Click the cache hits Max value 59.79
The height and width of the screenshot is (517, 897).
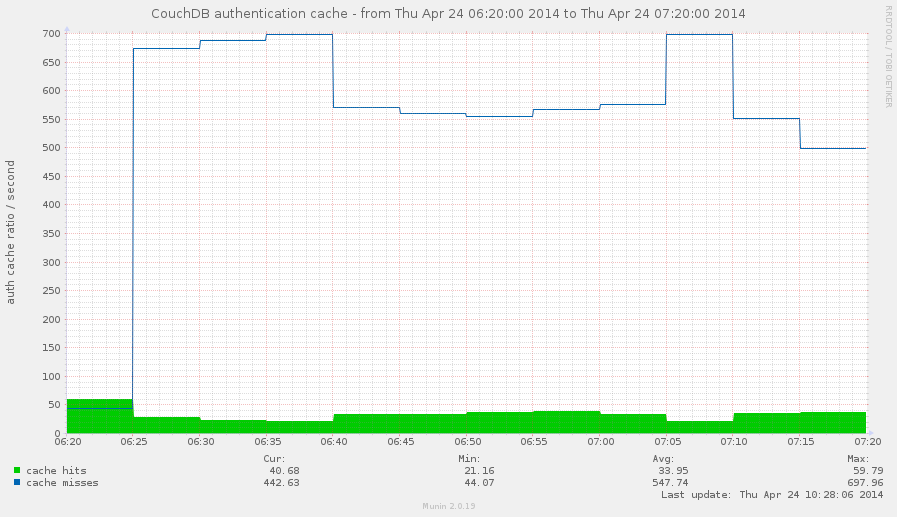pos(868,471)
